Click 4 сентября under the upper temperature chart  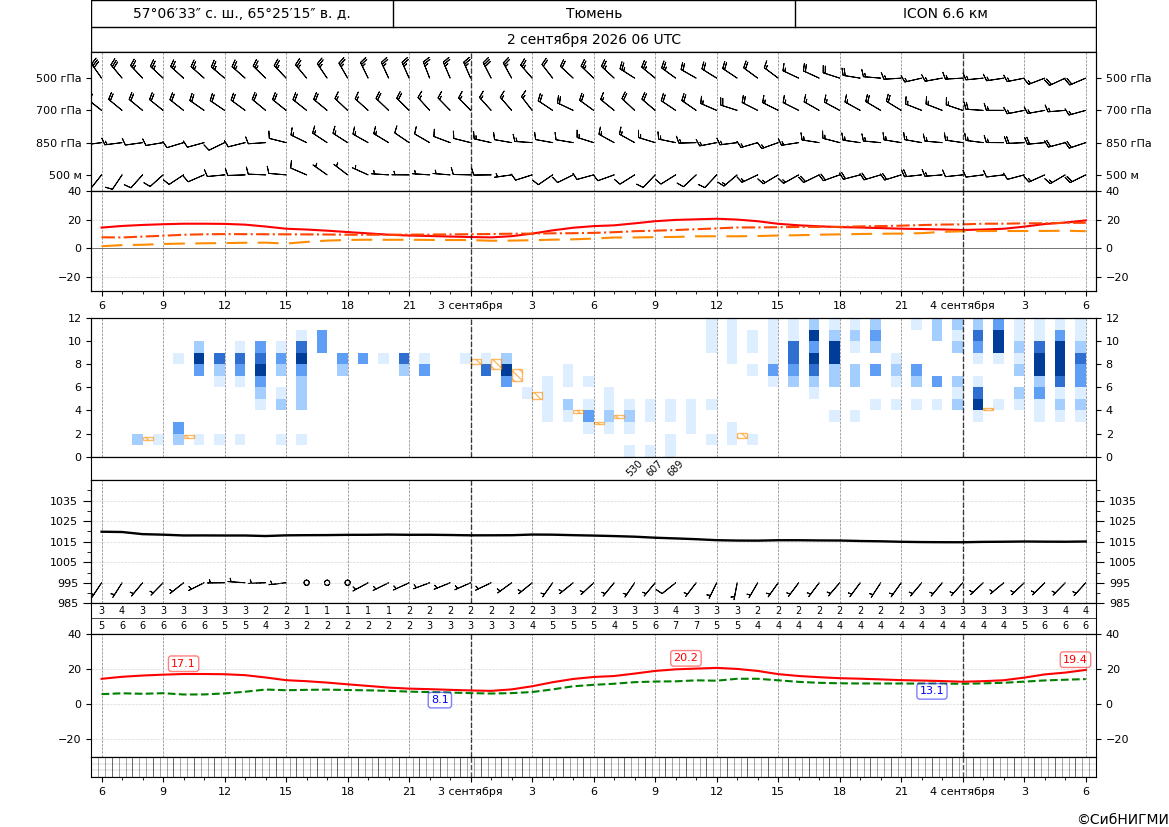(962, 305)
